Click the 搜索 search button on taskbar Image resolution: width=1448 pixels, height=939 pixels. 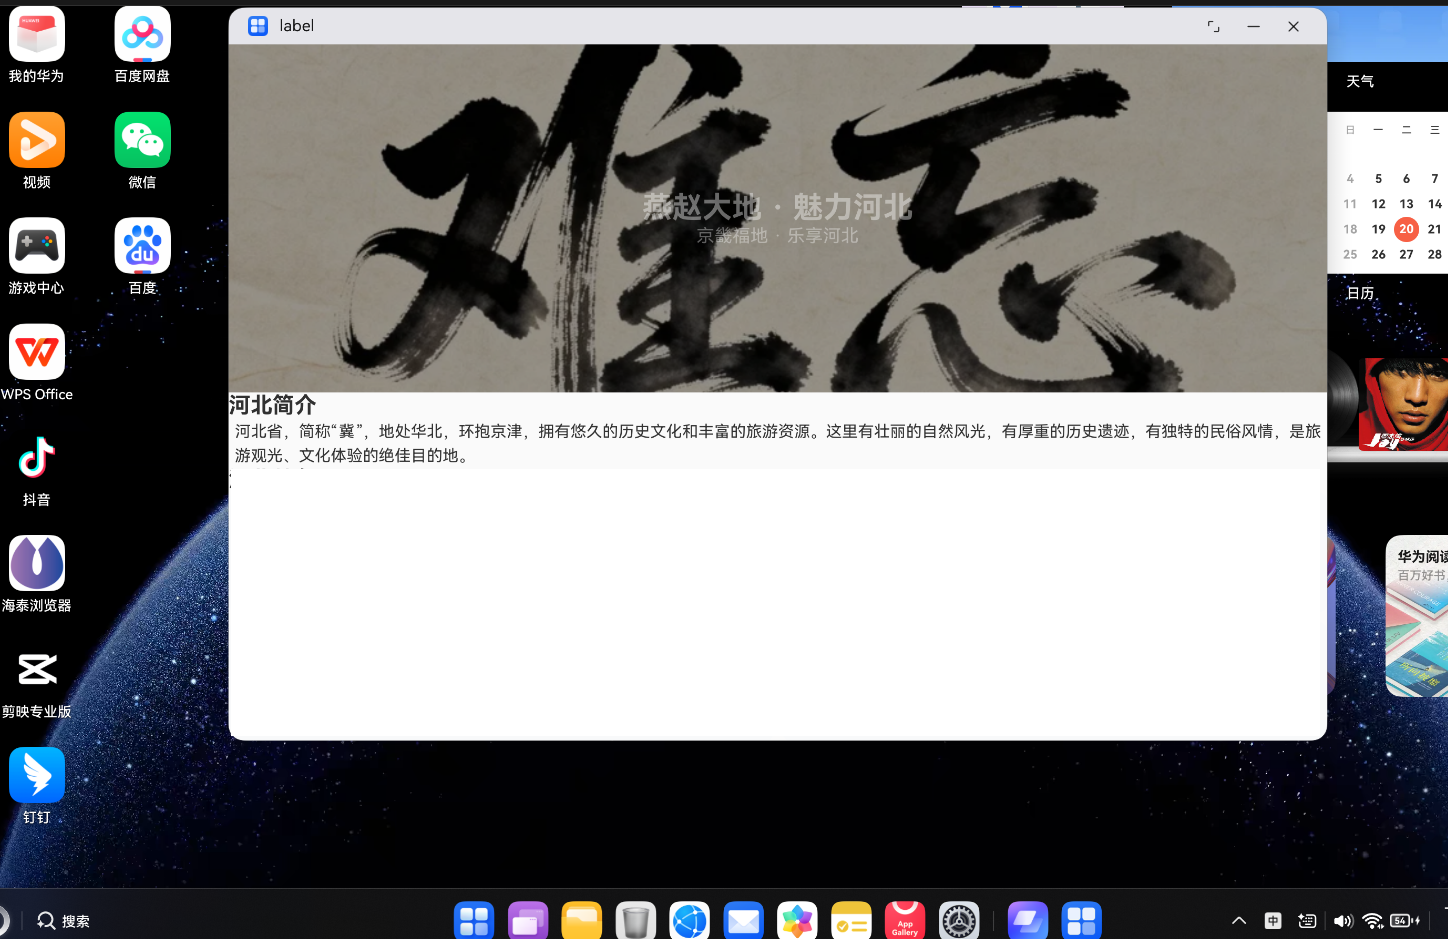64,921
